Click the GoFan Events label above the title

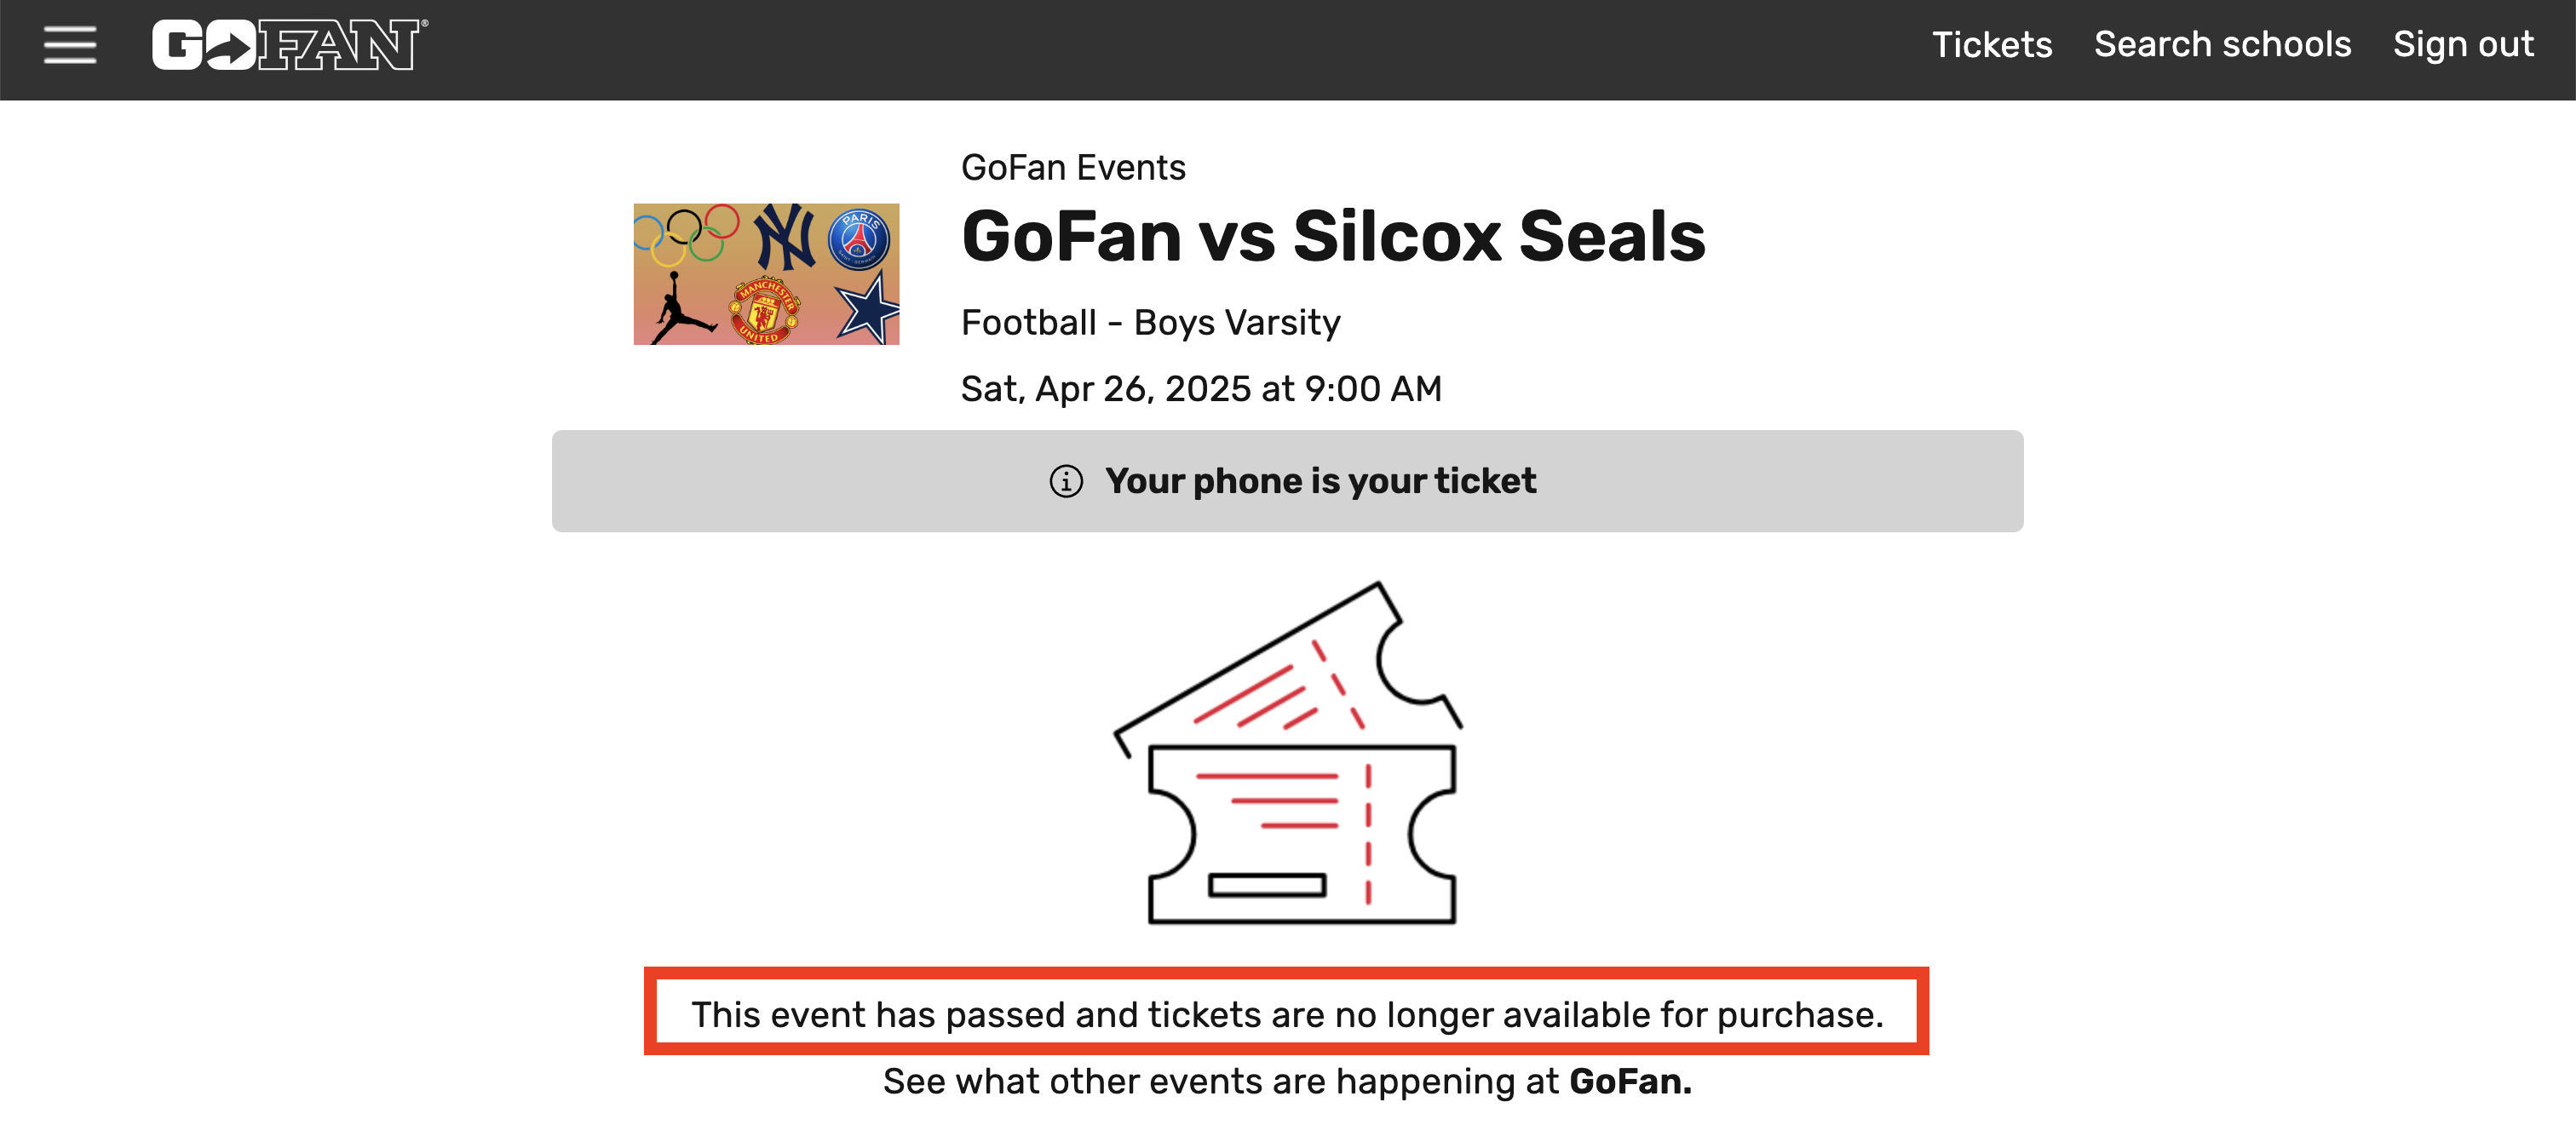pos(1073,167)
